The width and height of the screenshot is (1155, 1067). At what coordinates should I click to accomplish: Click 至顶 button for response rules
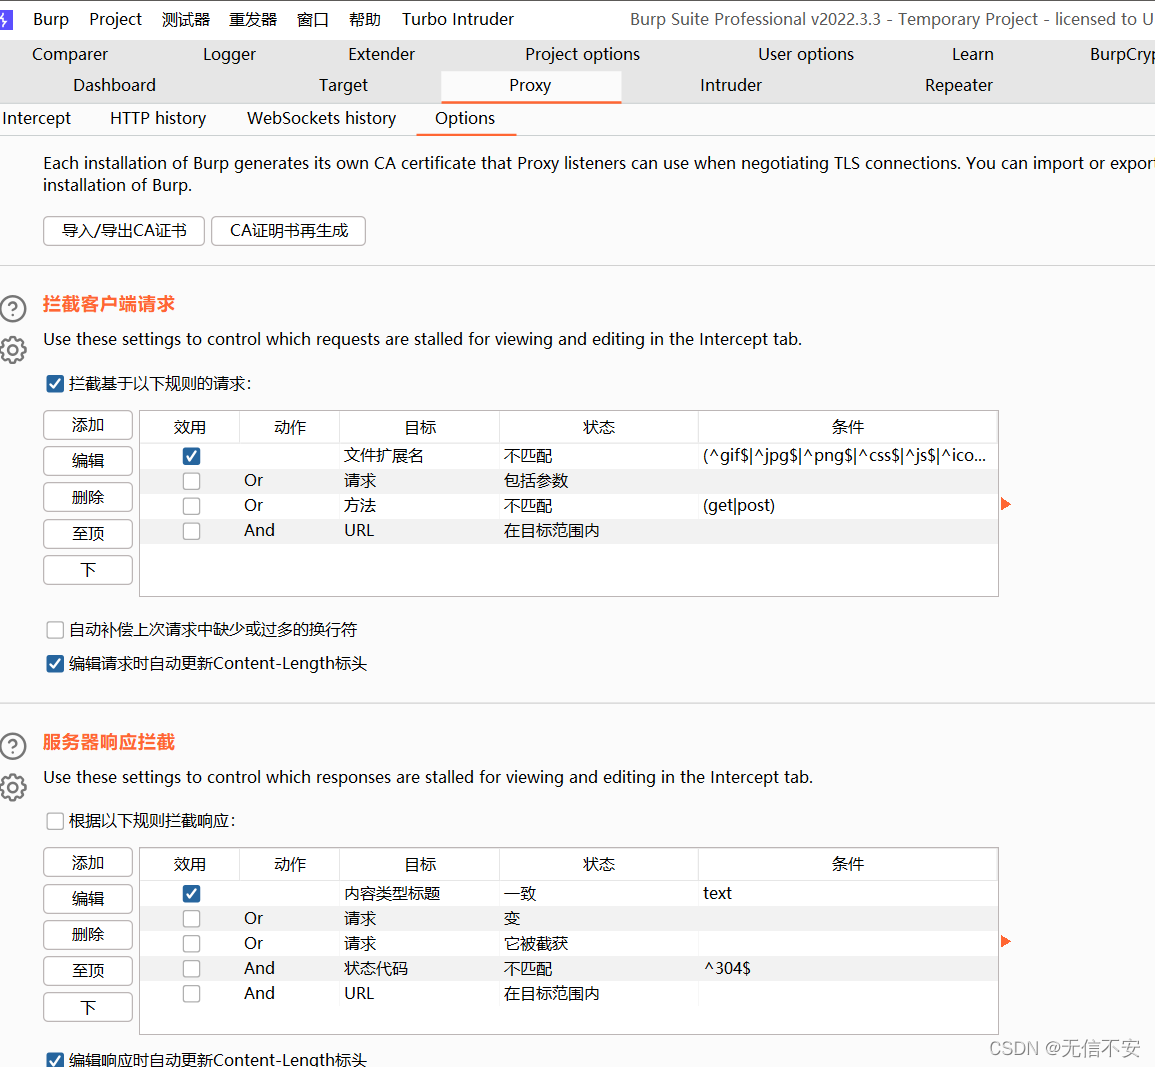[88, 971]
